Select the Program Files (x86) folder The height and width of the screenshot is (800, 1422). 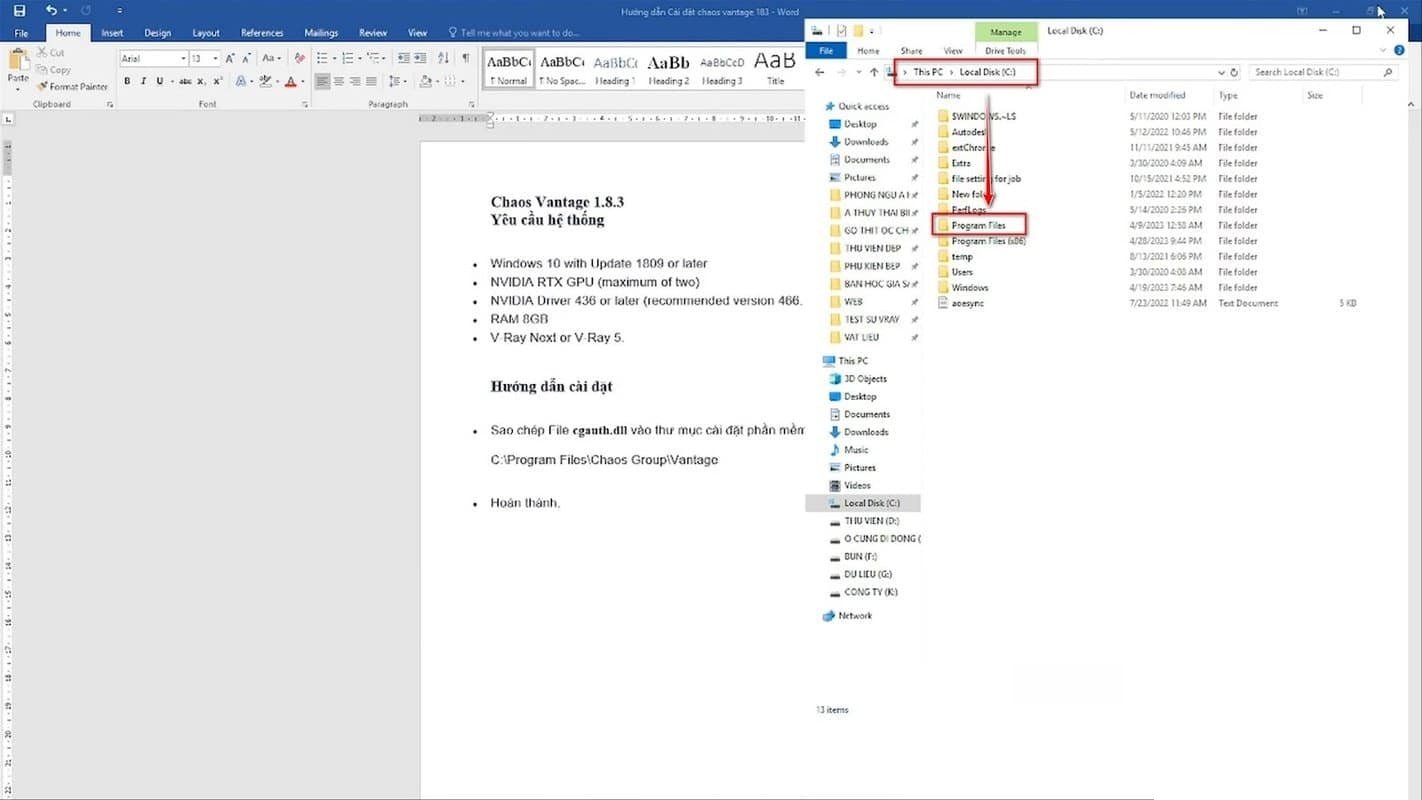tap(988, 241)
